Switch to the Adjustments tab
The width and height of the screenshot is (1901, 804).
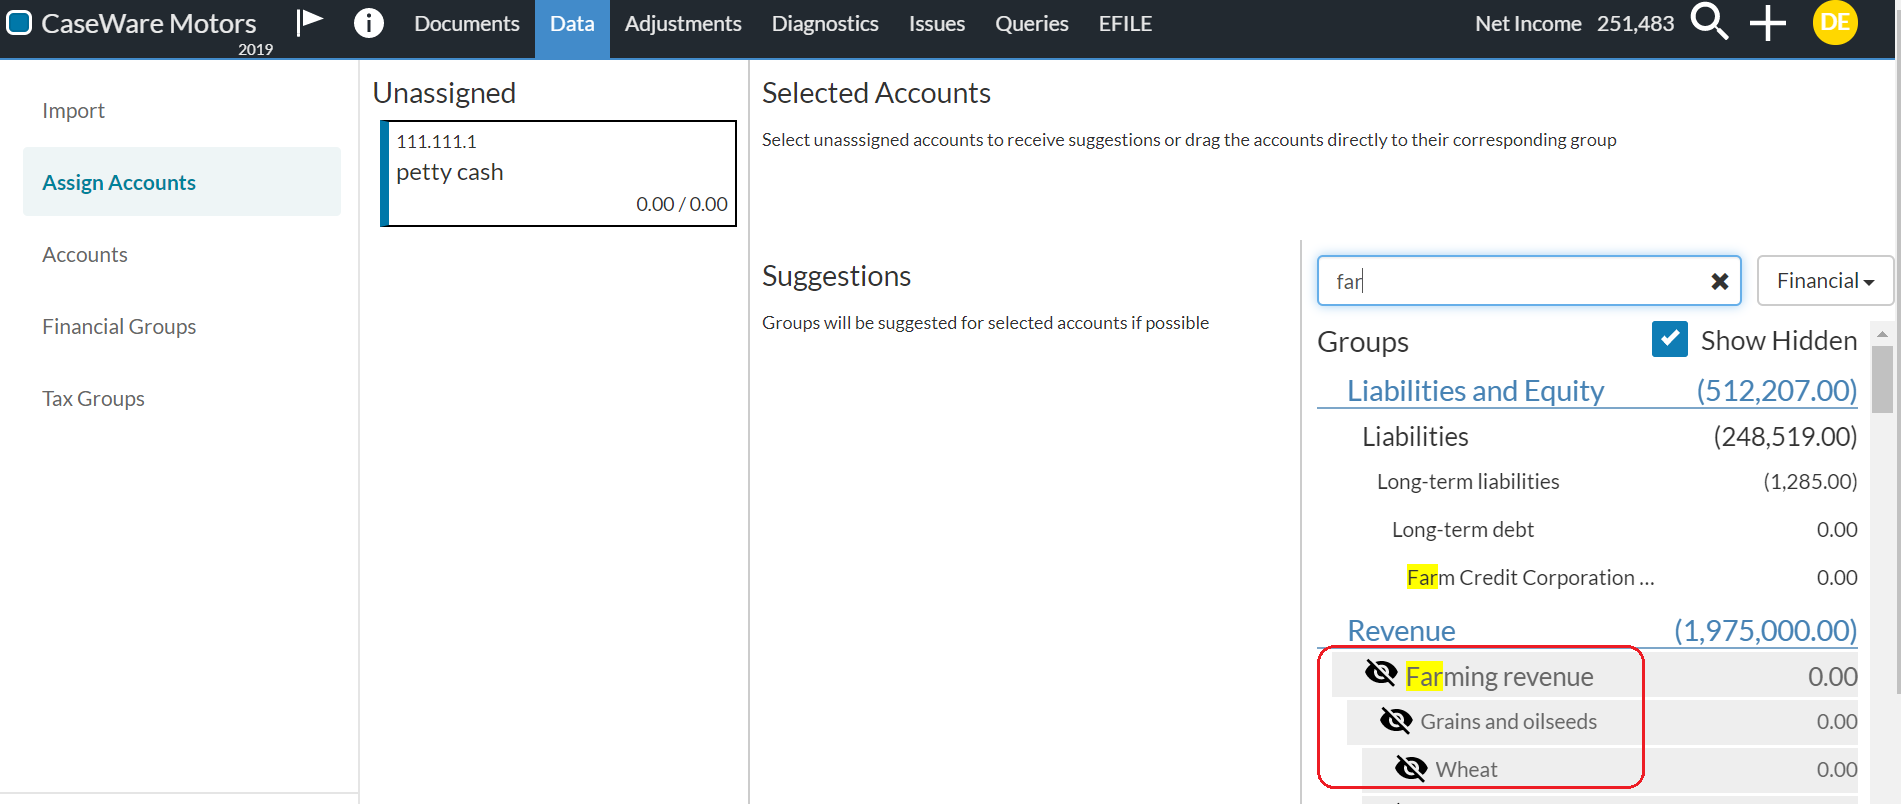[683, 24]
